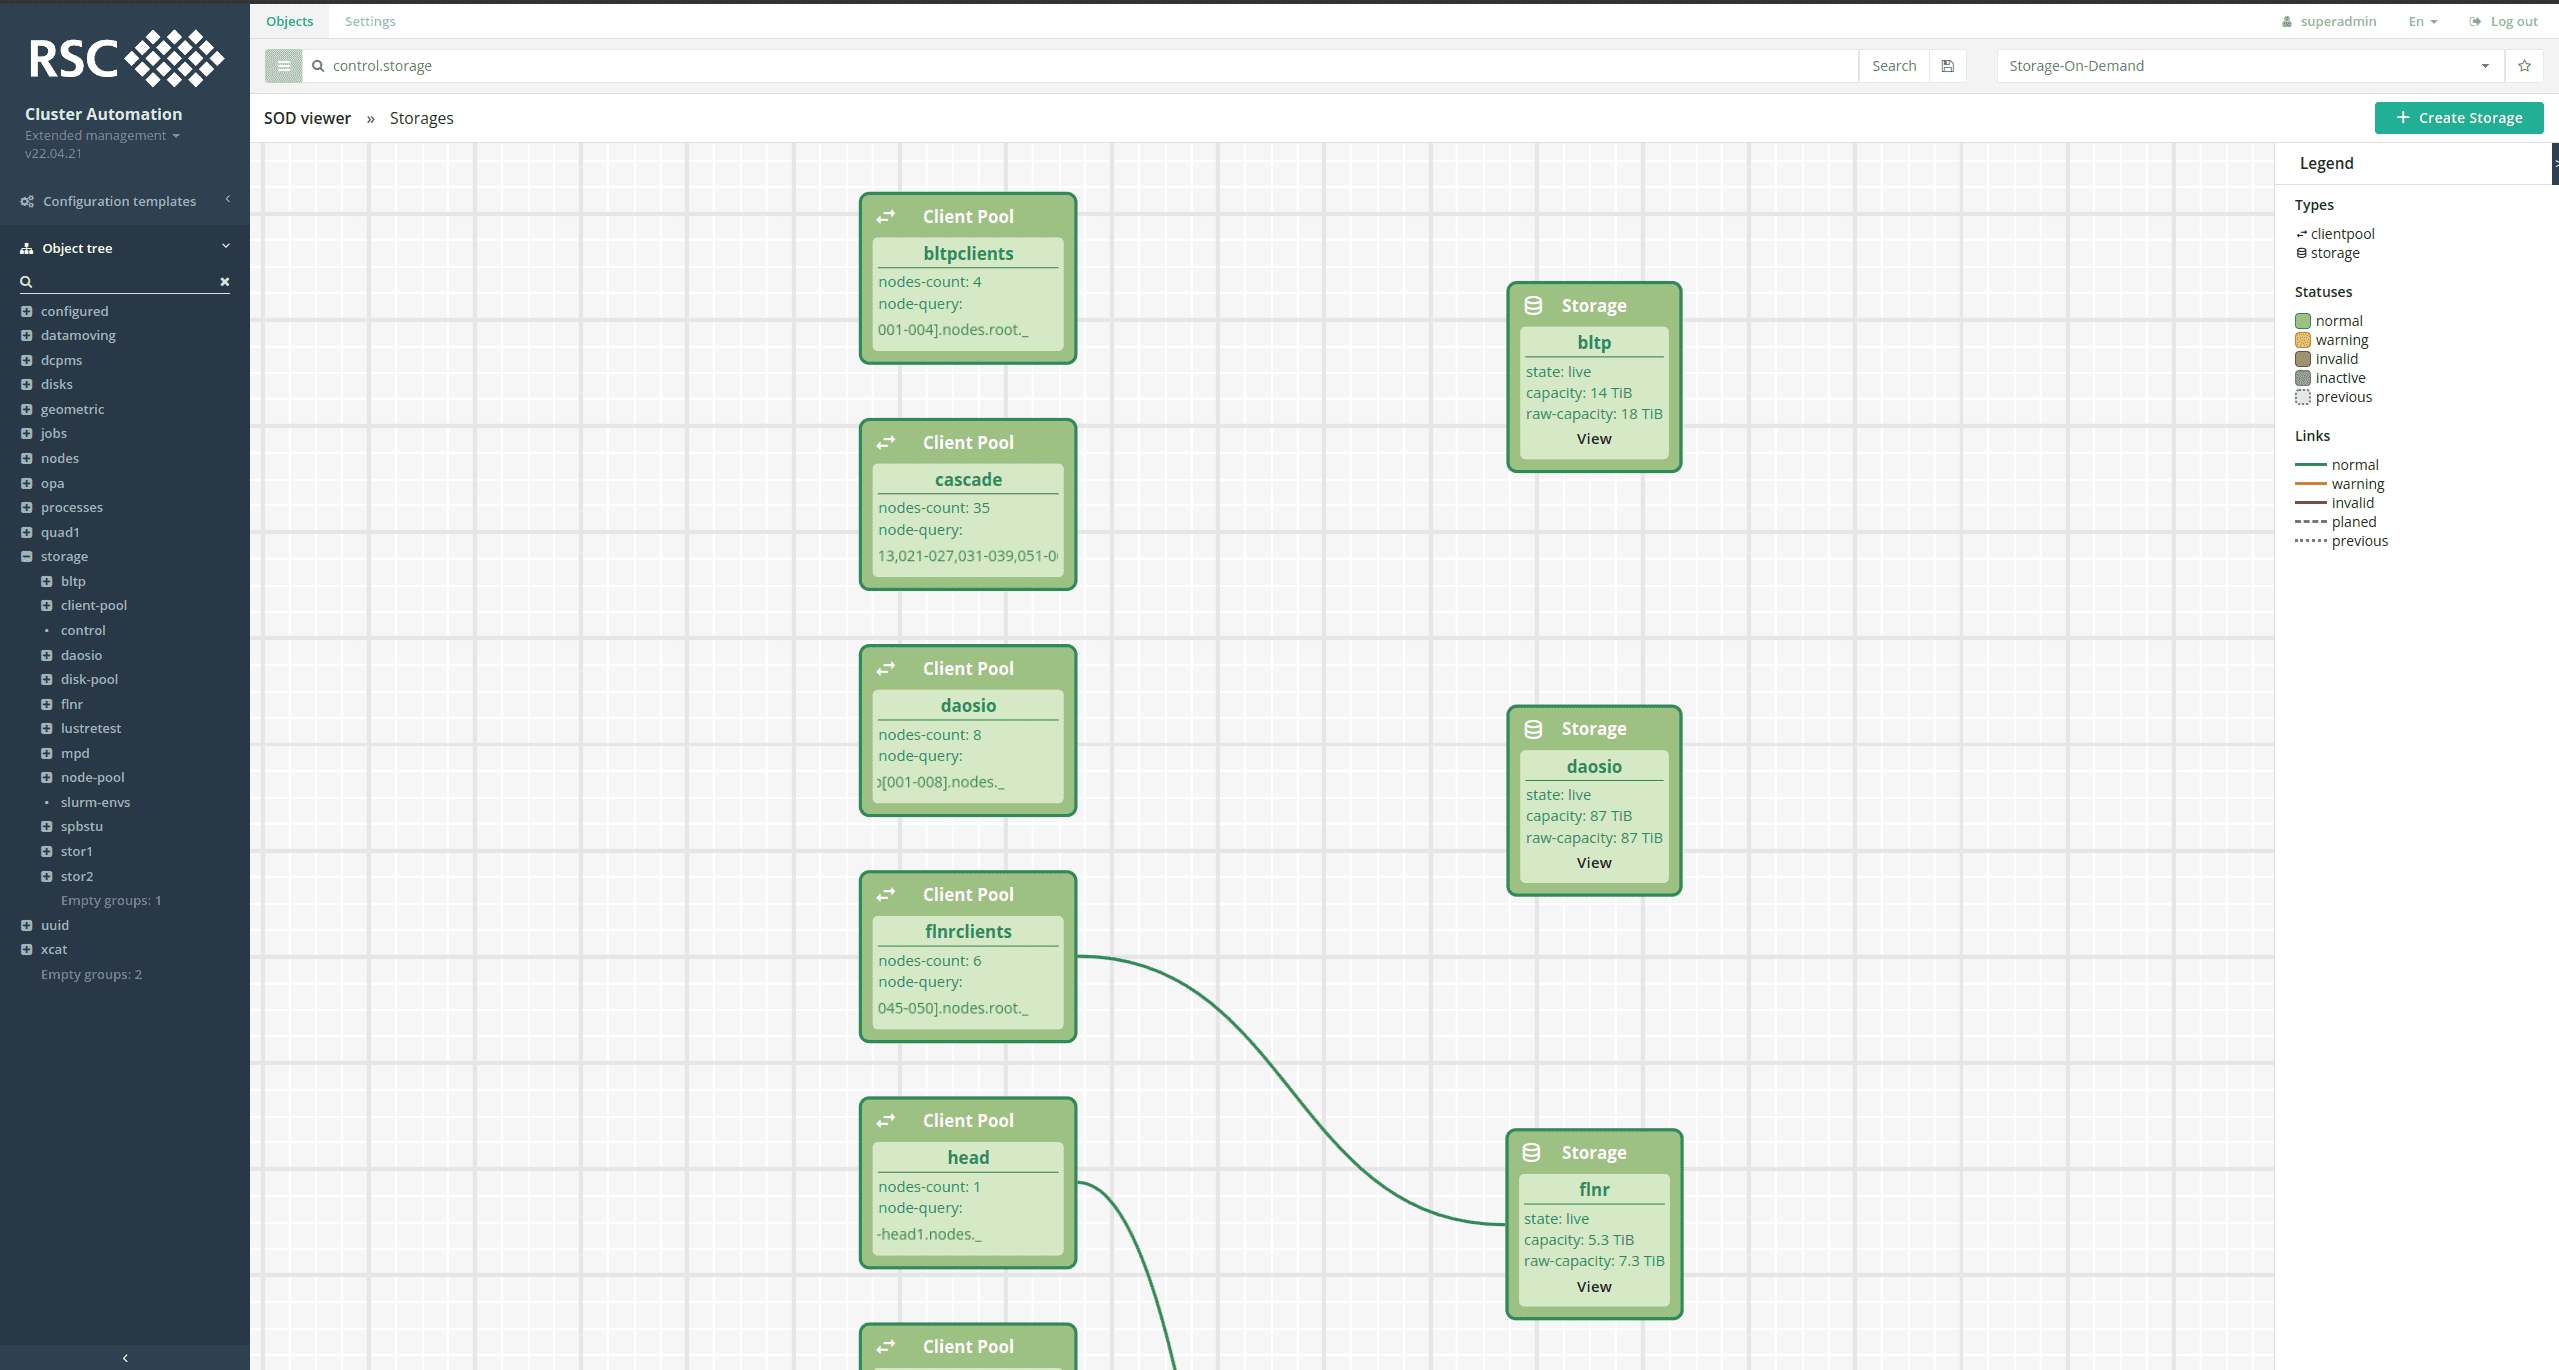Click the cascade Client Pool arrows icon
Viewport: 2559px width, 1370px height.
[886, 442]
